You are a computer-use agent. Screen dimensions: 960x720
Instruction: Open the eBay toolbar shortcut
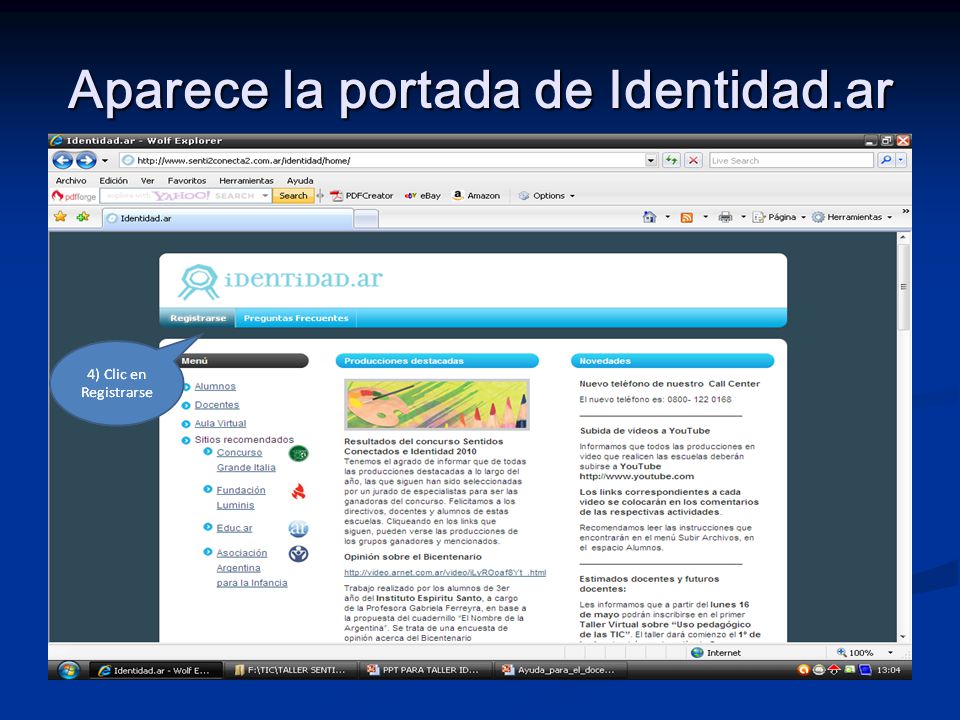[x=422, y=196]
